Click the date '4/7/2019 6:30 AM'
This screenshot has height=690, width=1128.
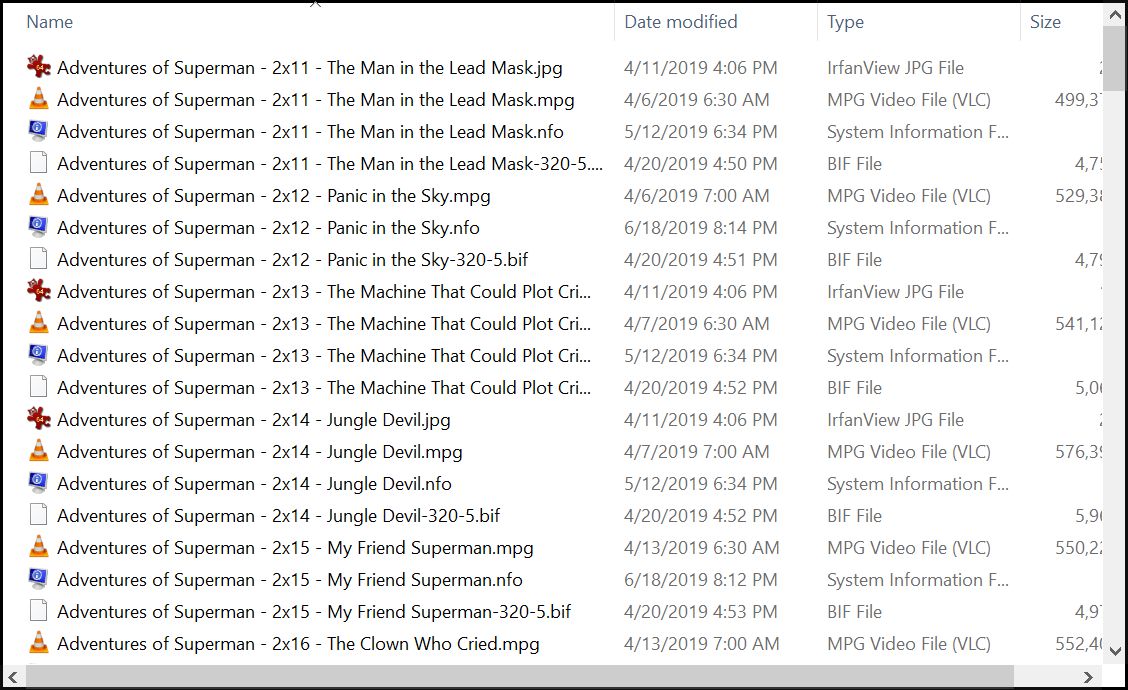pyautogui.click(x=696, y=324)
